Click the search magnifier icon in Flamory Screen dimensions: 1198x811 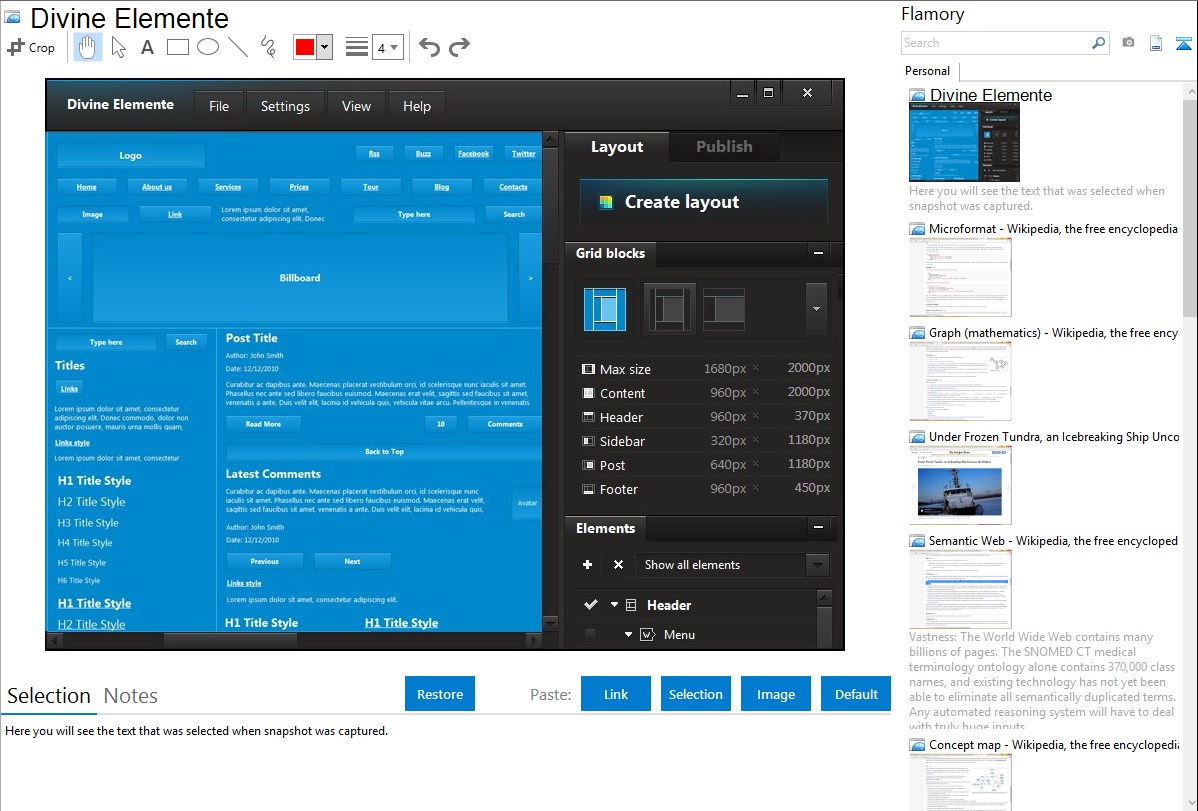click(1098, 43)
